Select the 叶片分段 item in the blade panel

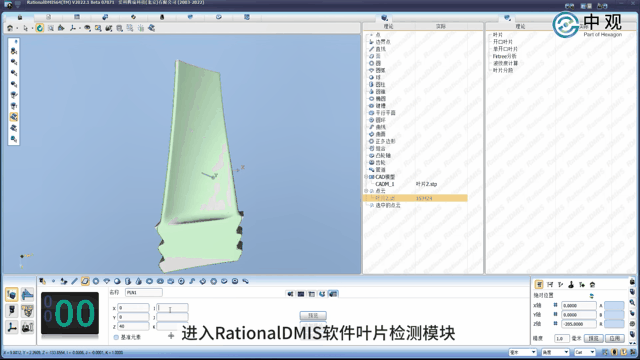[x=502, y=70]
